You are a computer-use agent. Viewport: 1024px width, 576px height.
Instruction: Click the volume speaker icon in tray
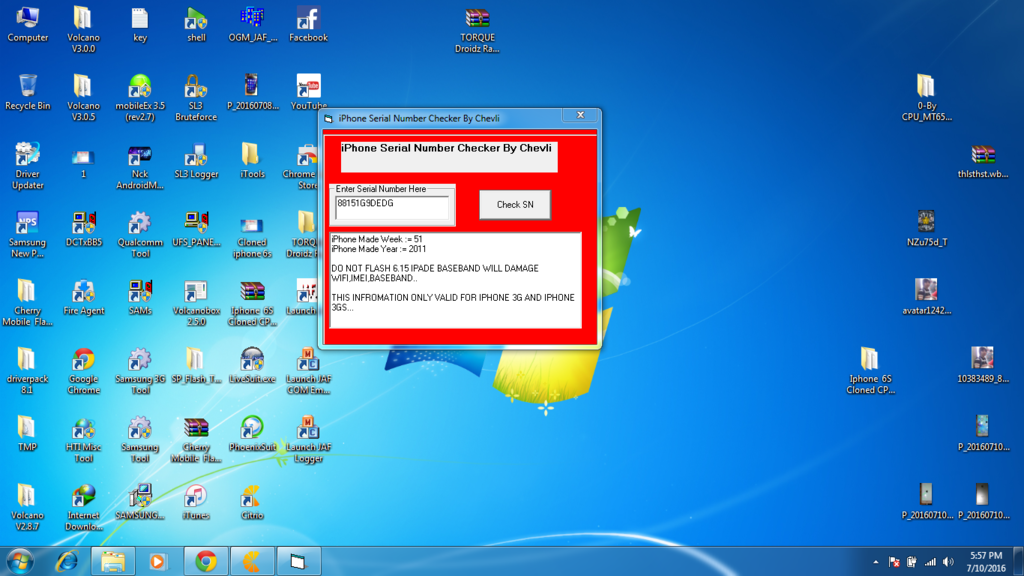click(948, 562)
